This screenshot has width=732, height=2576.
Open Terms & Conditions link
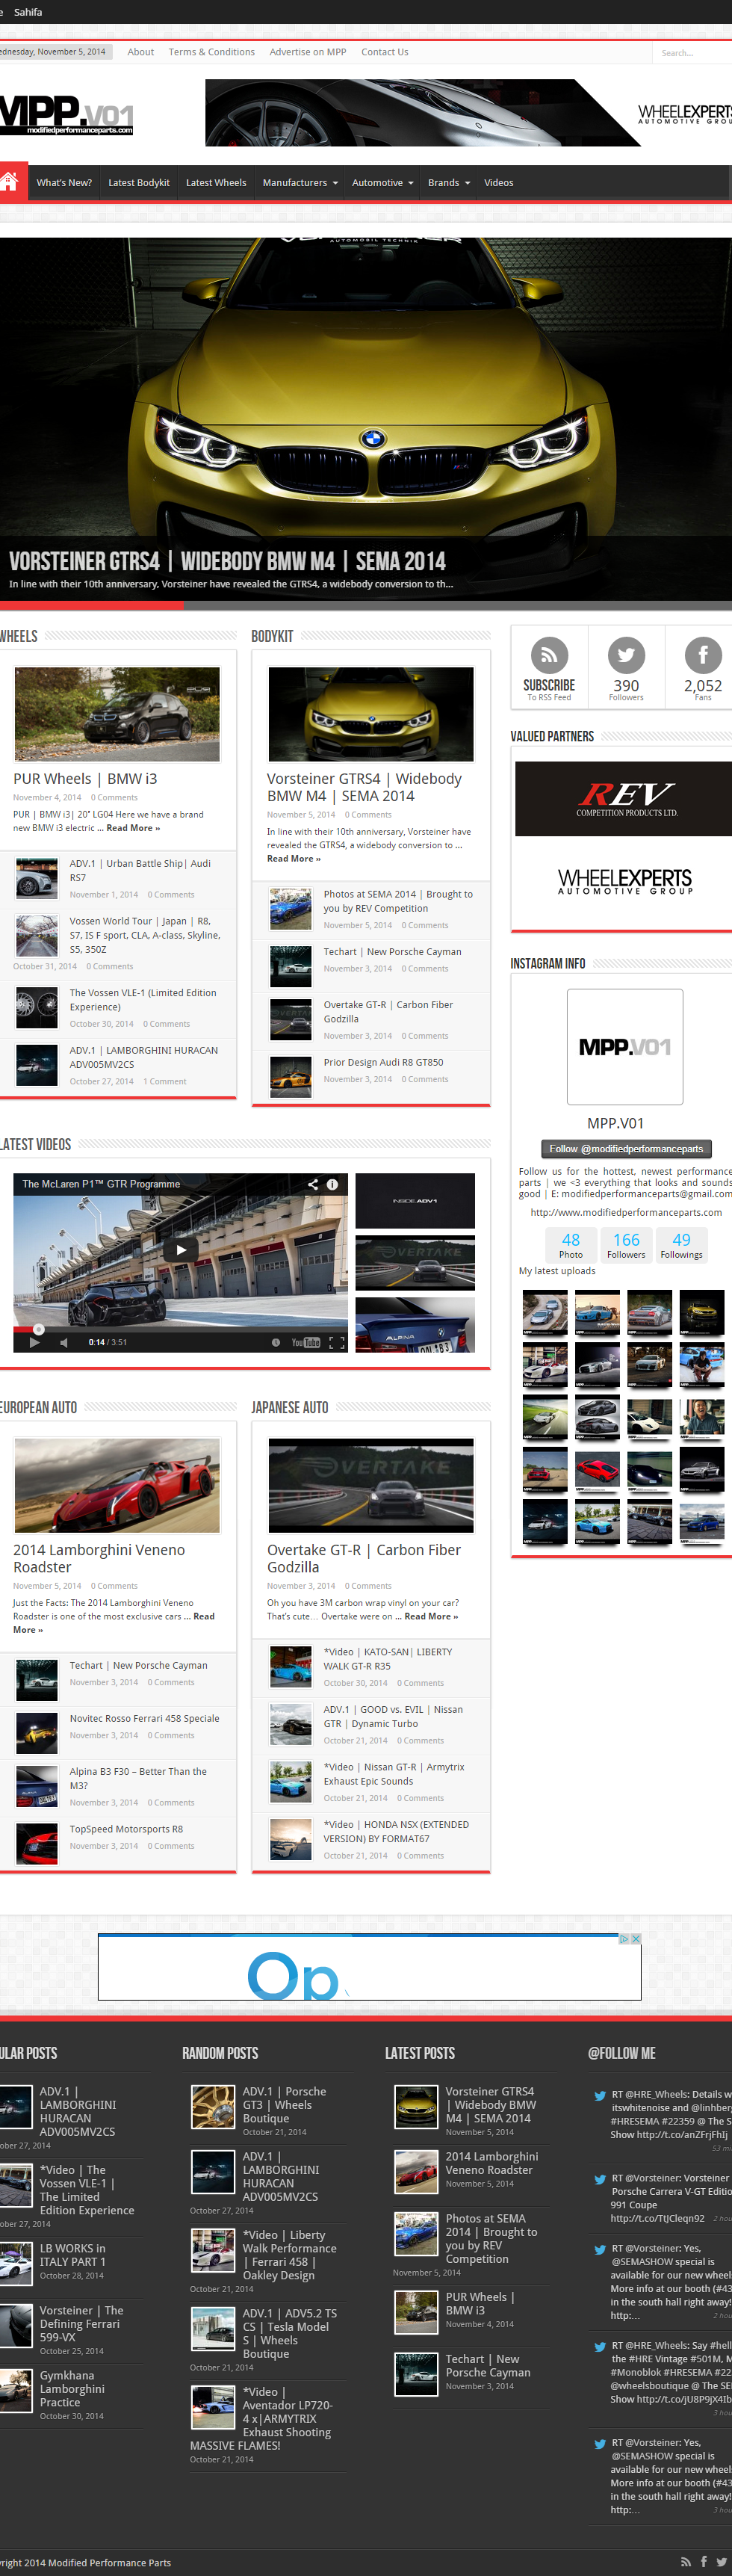(212, 52)
